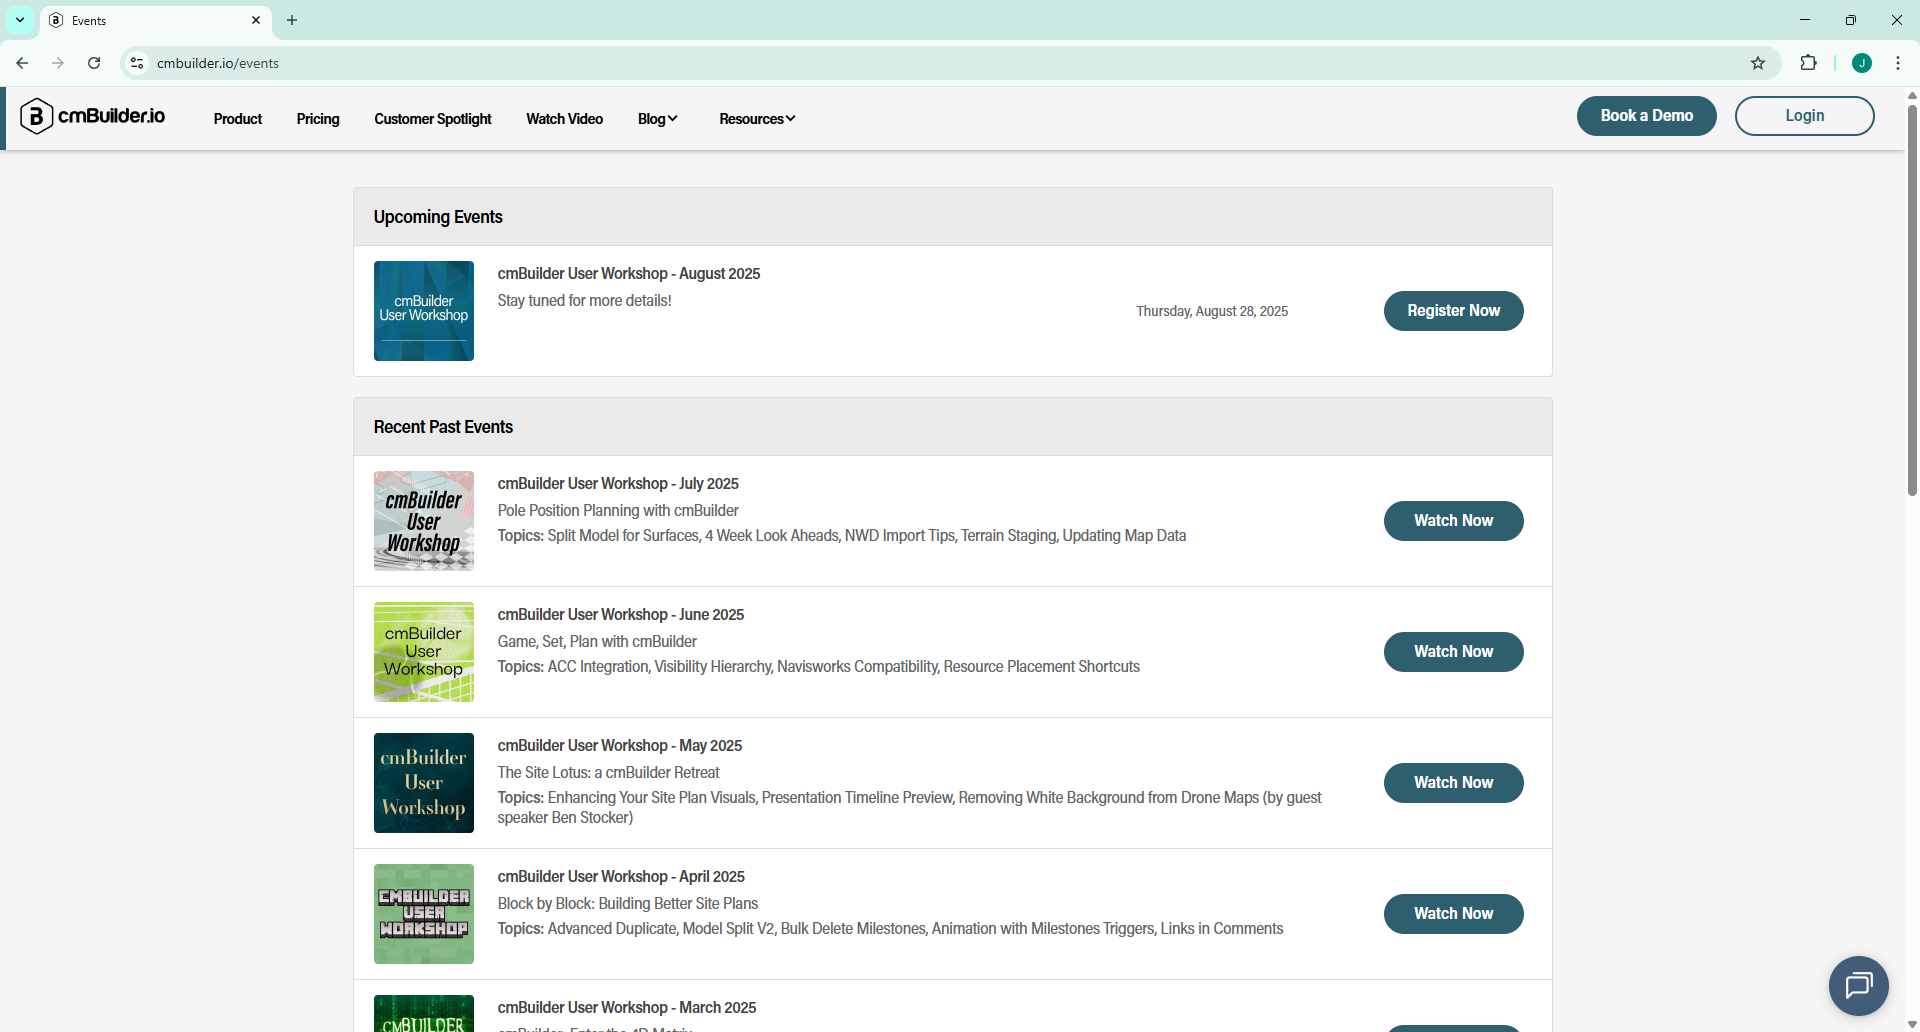Image resolution: width=1920 pixels, height=1032 pixels.
Task: Click 'Game, Set, Plan with cmBuilder' text
Action: point(597,642)
